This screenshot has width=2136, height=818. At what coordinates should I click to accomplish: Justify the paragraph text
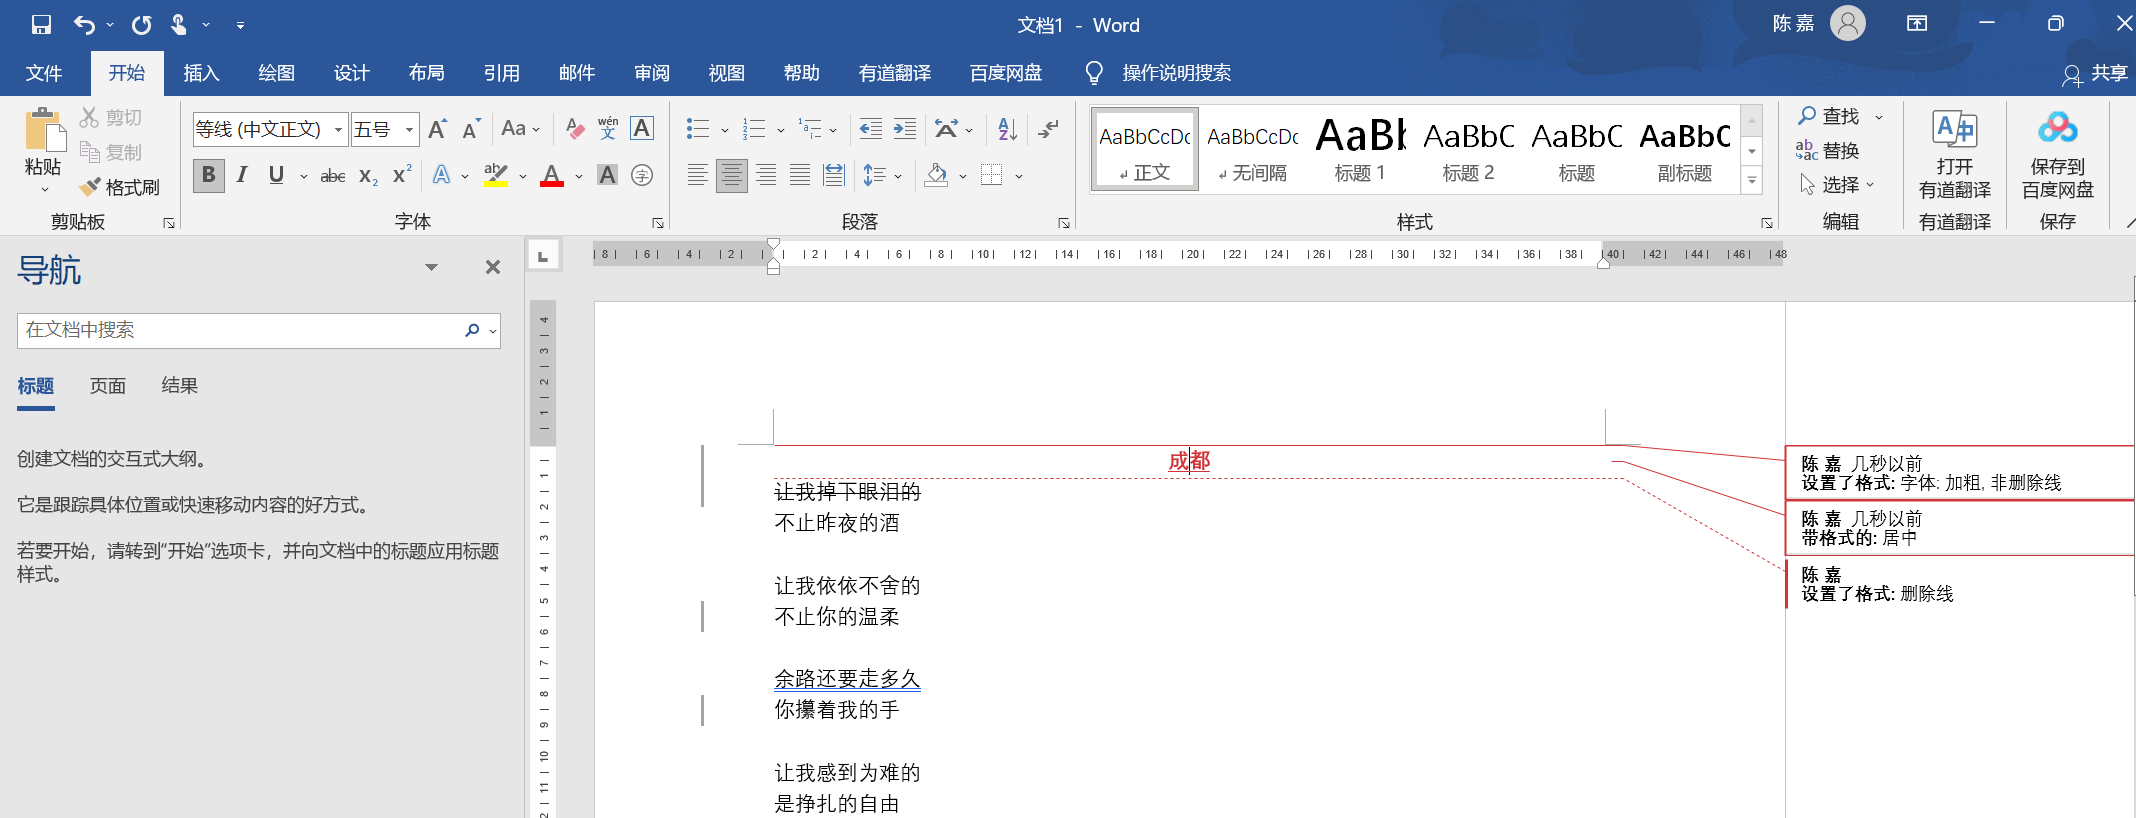800,175
